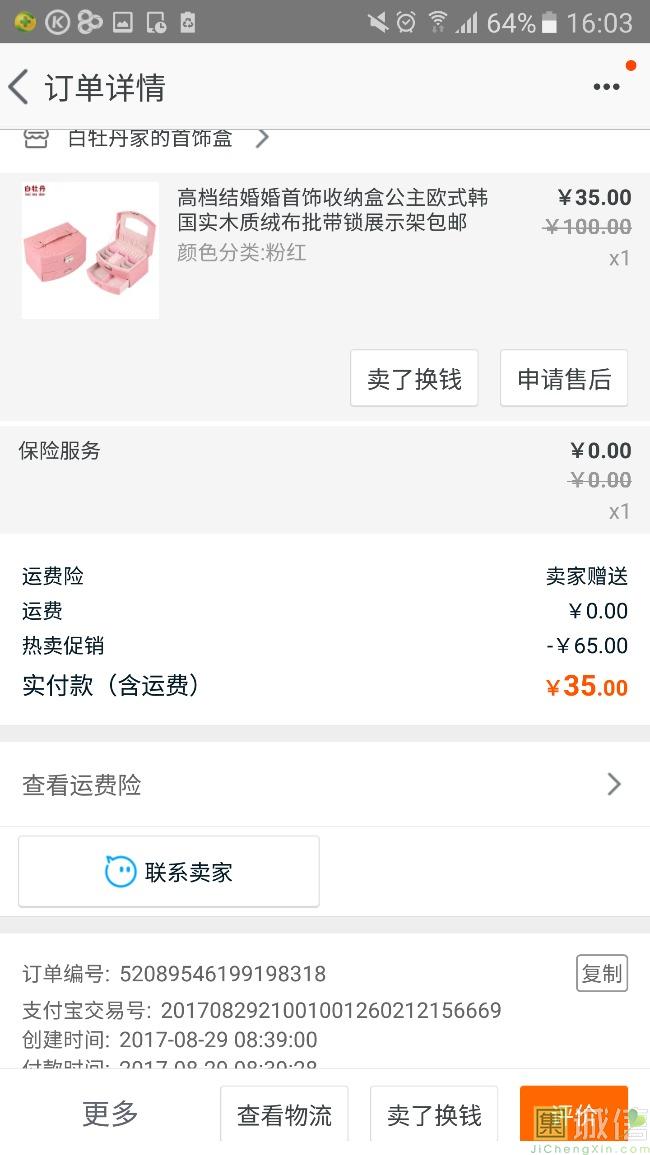Tap the Wi-Fi icon in status bar

pyautogui.click(x=437, y=22)
